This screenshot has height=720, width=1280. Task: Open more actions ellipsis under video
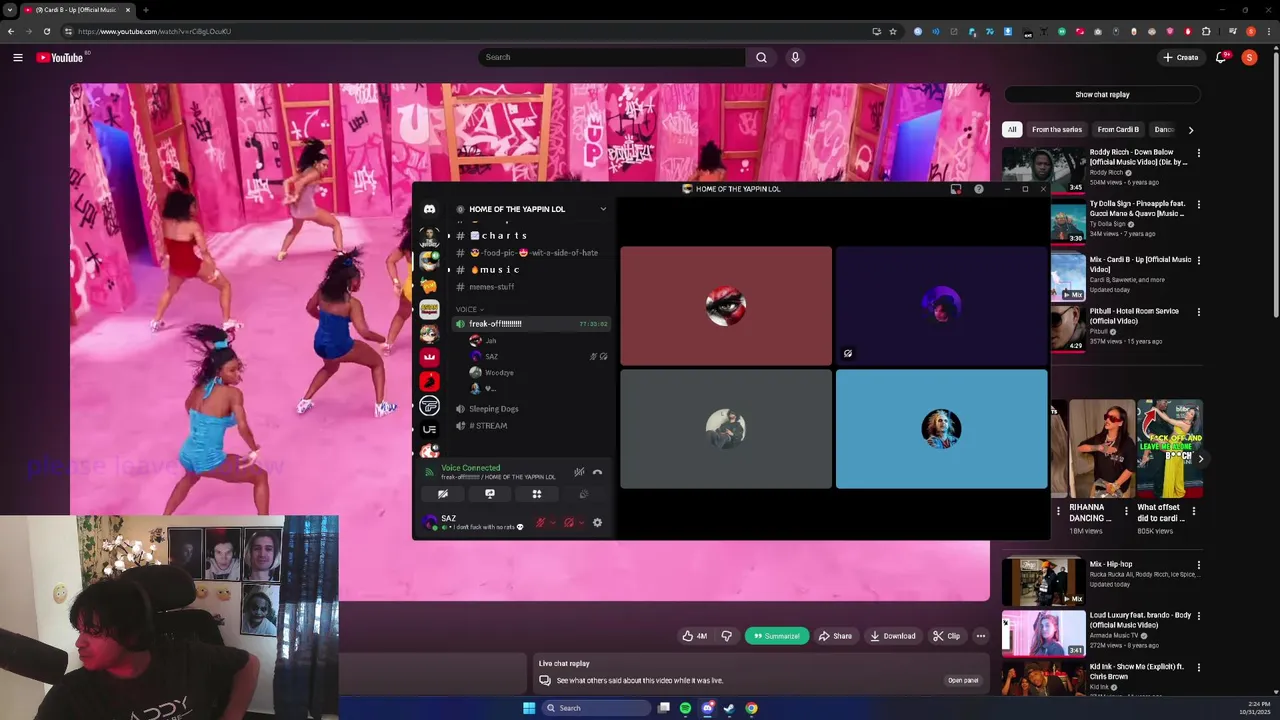[x=981, y=636]
